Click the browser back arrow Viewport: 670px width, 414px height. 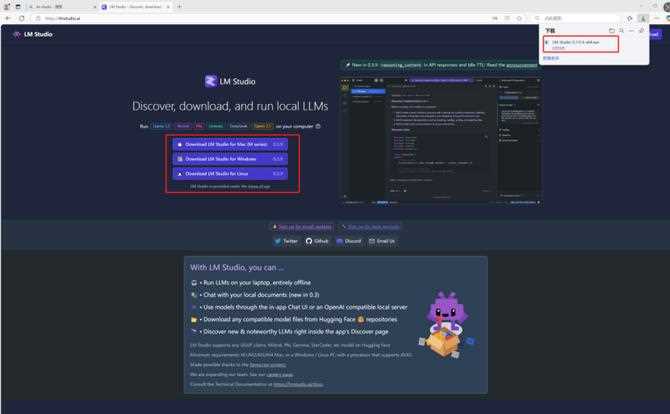click(x=8, y=18)
